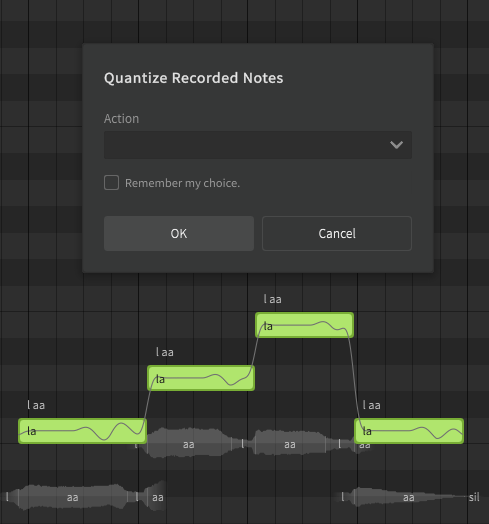
Task: Select the last 'la' note in the sequence
Action: tap(409, 431)
